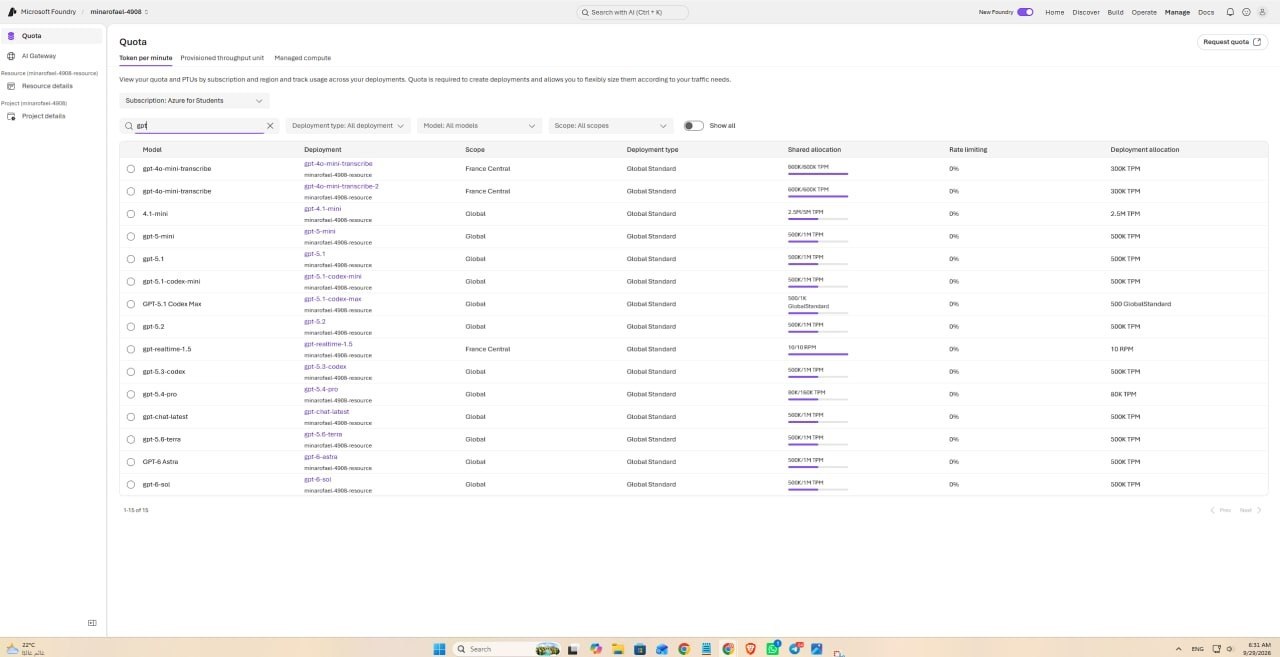The height and width of the screenshot is (657, 1280).
Task: Open the Scope: All scopes dropdown
Action: pyautogui.click(x=610, y=126)
